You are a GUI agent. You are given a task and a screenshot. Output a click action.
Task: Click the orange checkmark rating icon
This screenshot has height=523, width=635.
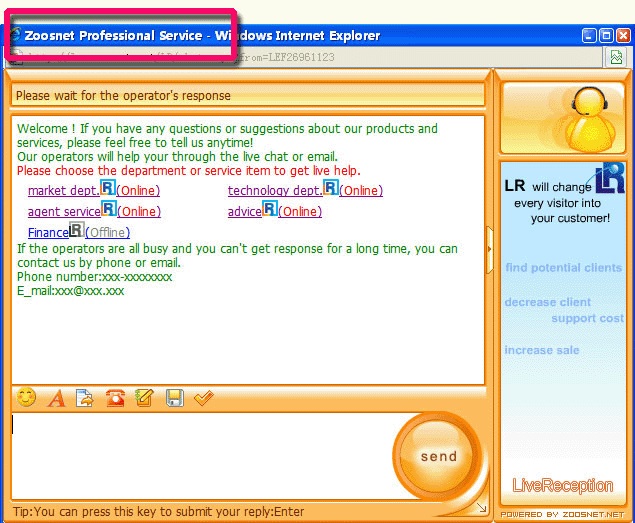coord(204,398)
